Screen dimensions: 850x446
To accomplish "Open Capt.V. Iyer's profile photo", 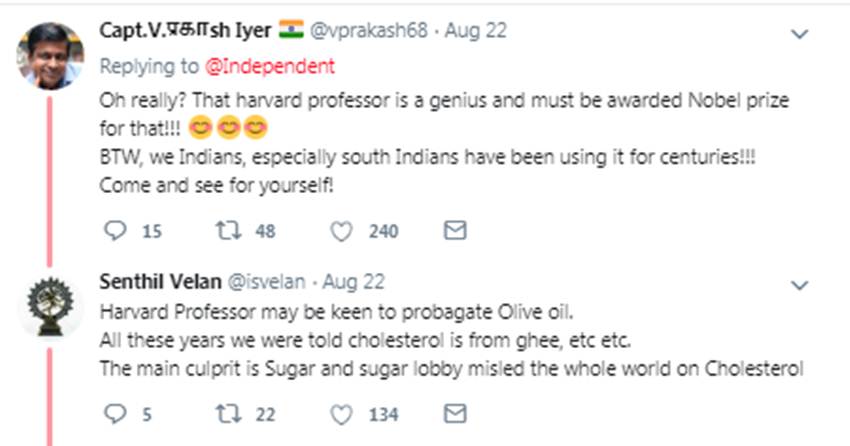I will click(49, 54).
